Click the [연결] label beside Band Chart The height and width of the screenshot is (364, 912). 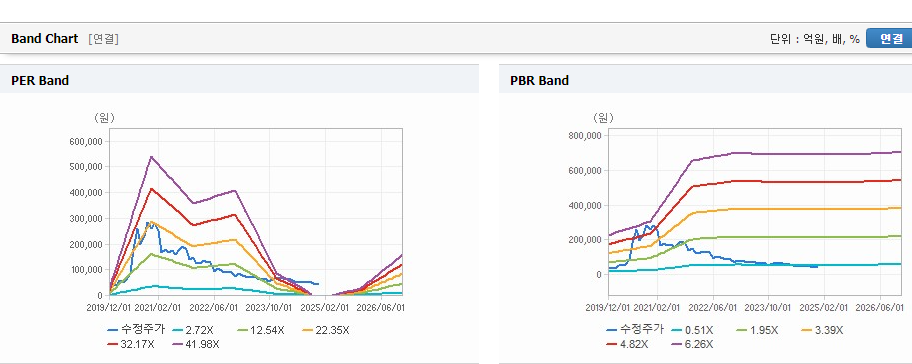104,39
